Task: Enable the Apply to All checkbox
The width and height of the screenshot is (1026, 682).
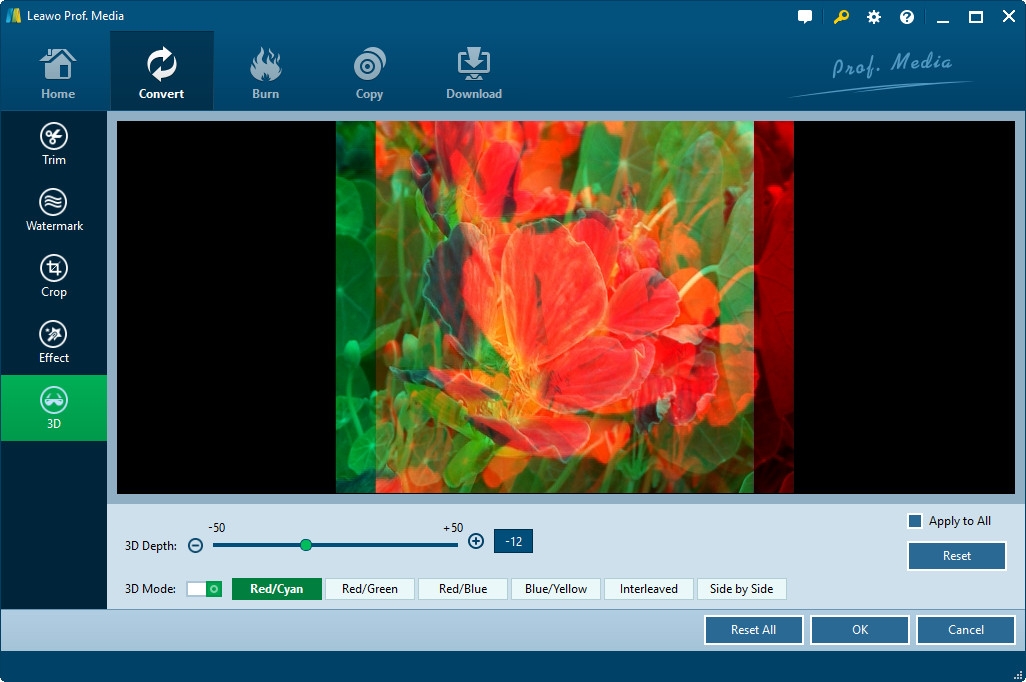Action: tap(914, 521)
